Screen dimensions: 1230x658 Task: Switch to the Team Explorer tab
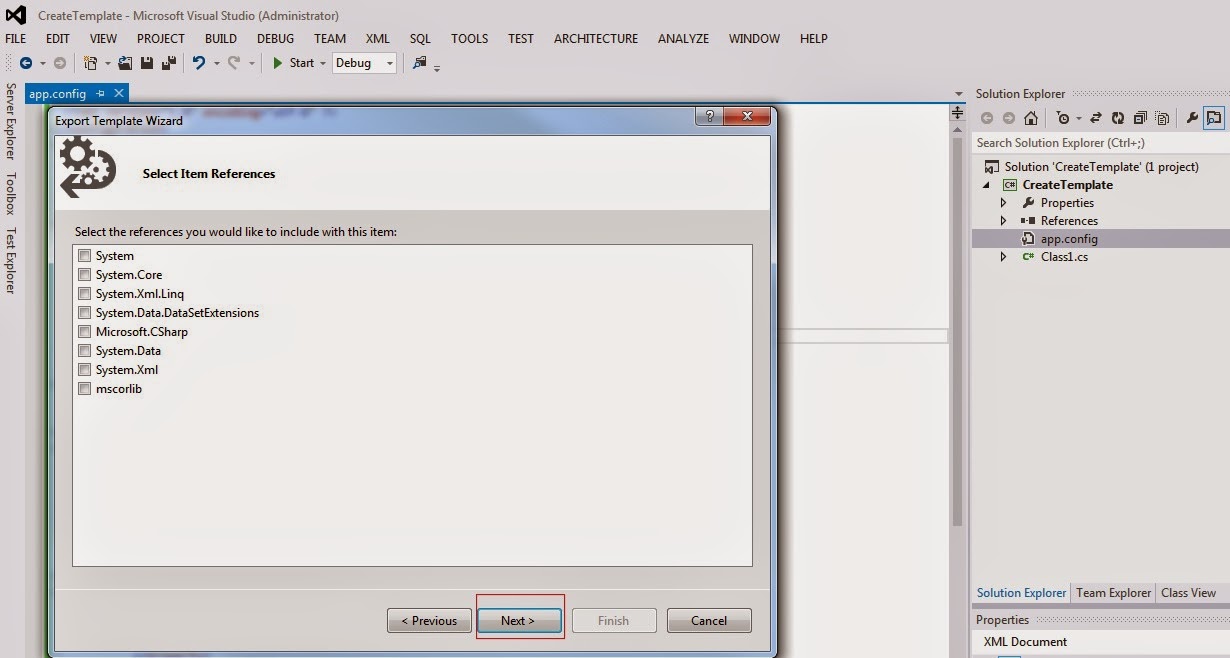[x=1113, y=592]
